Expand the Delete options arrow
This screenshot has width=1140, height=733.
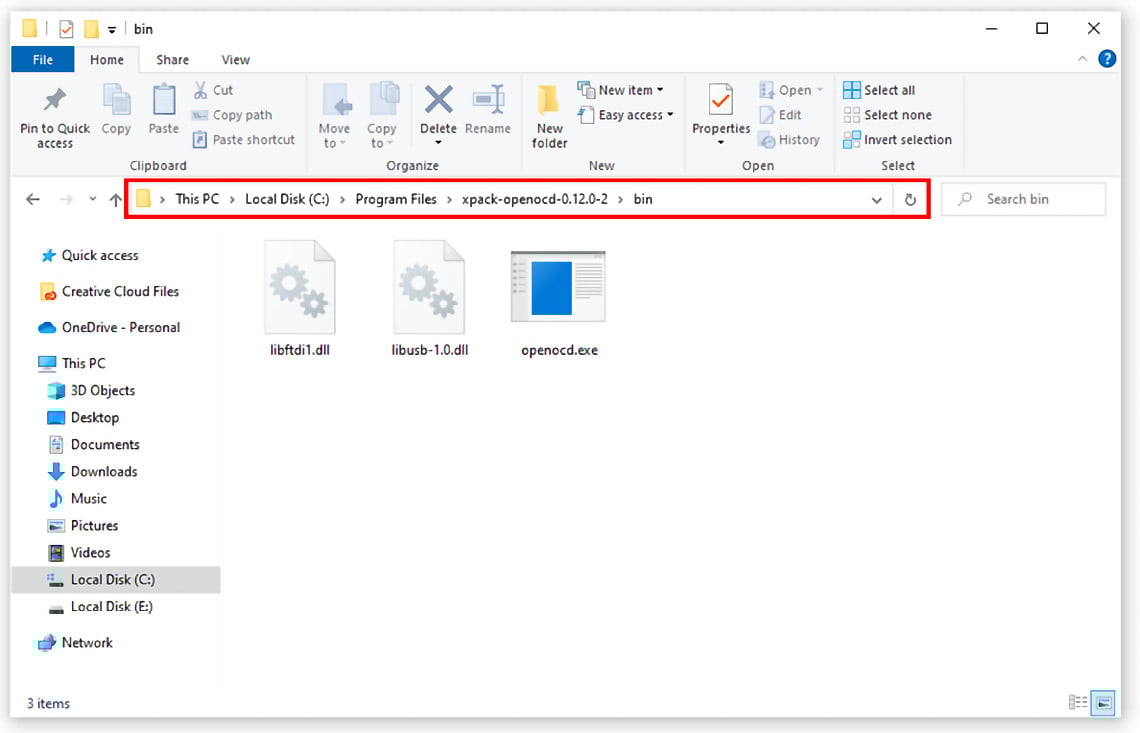438,143
